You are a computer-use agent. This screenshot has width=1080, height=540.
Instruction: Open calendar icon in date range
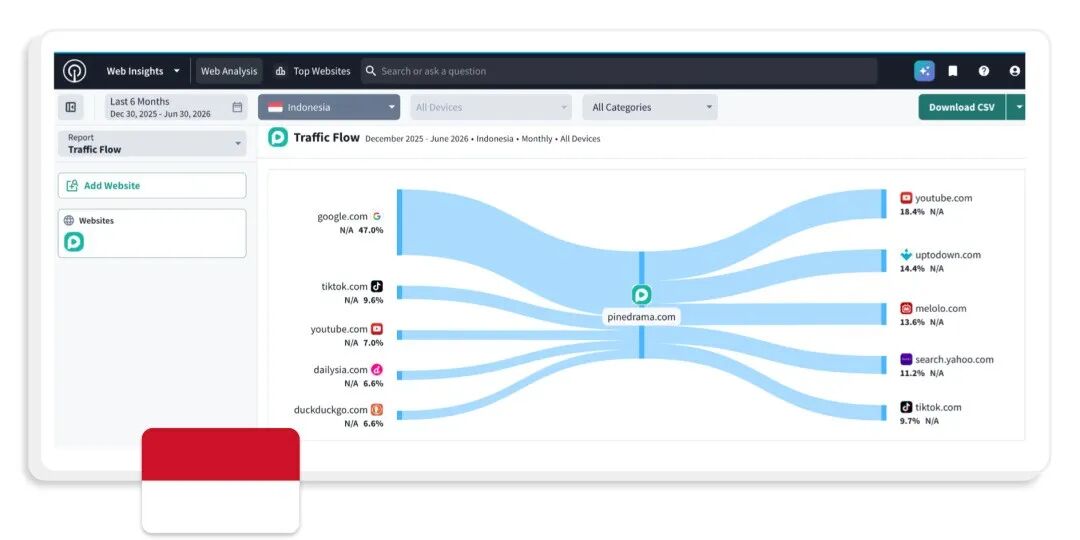[237, 107]
